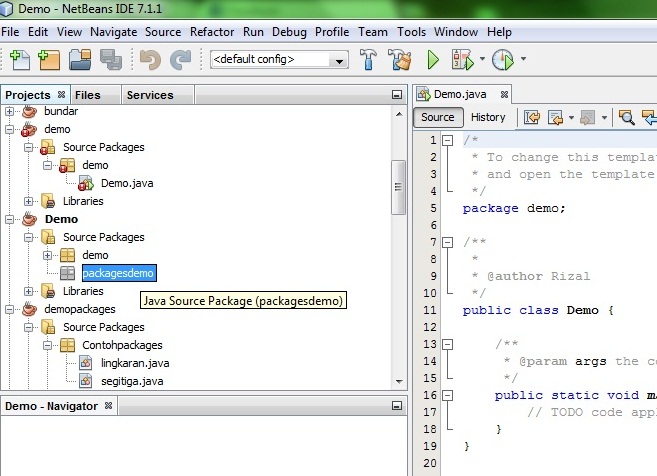The image size is (657, 476).
Task: Click the New Project toolbar icon
Action: click(x=49, y=60)
